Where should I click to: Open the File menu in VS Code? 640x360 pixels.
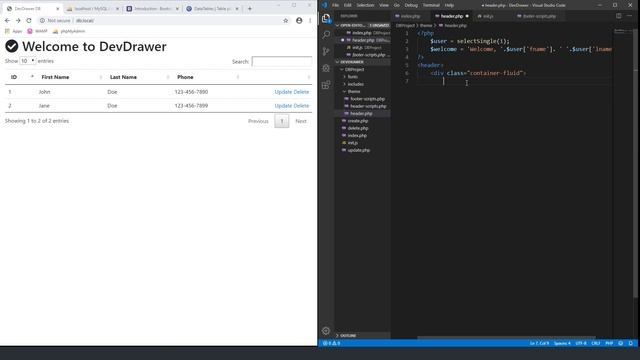click(x=336, y=5)
